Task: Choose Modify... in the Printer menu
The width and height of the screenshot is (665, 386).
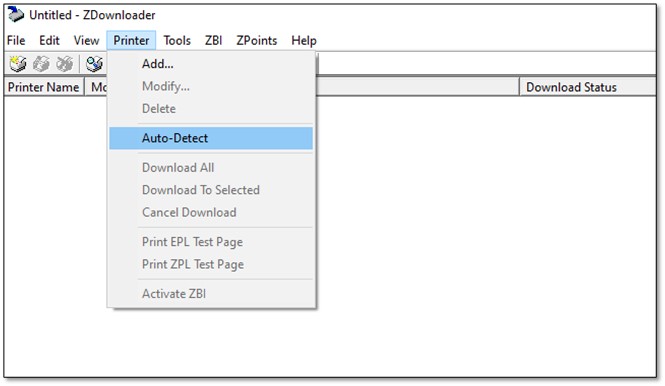Action: pos(211,87)
